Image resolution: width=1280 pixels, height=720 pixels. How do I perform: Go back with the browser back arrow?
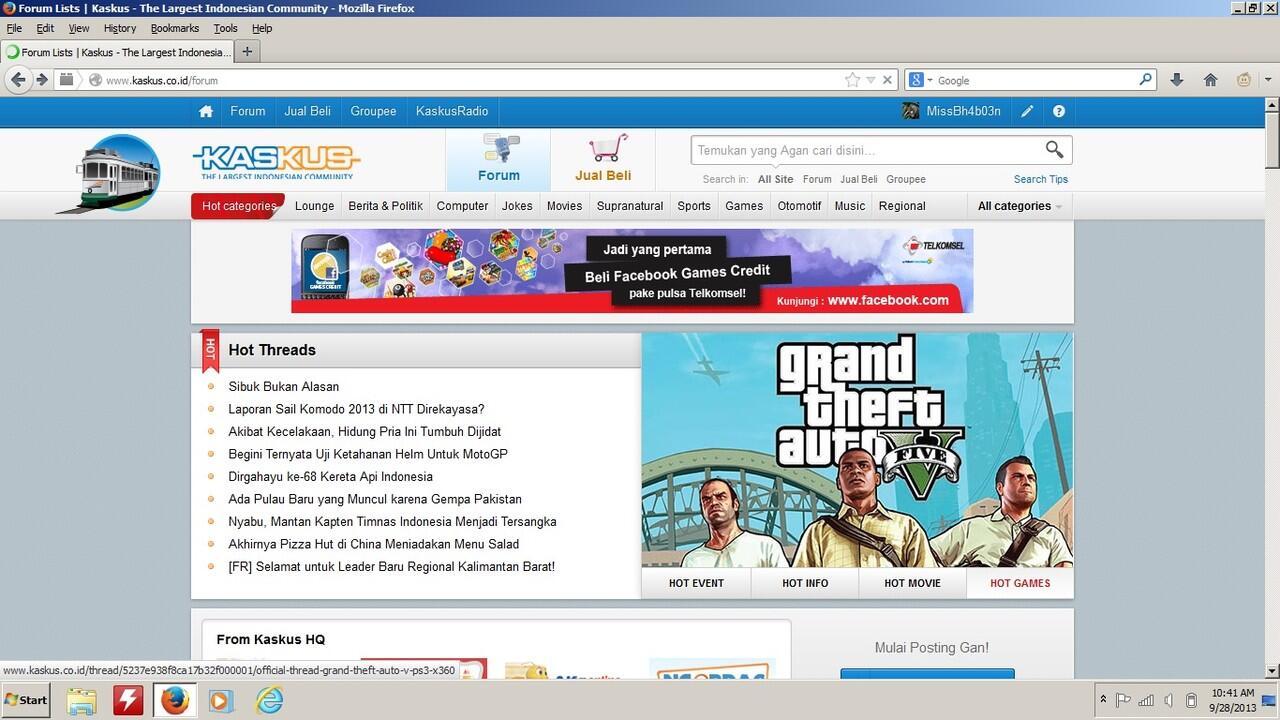click(x=18, y=80)
